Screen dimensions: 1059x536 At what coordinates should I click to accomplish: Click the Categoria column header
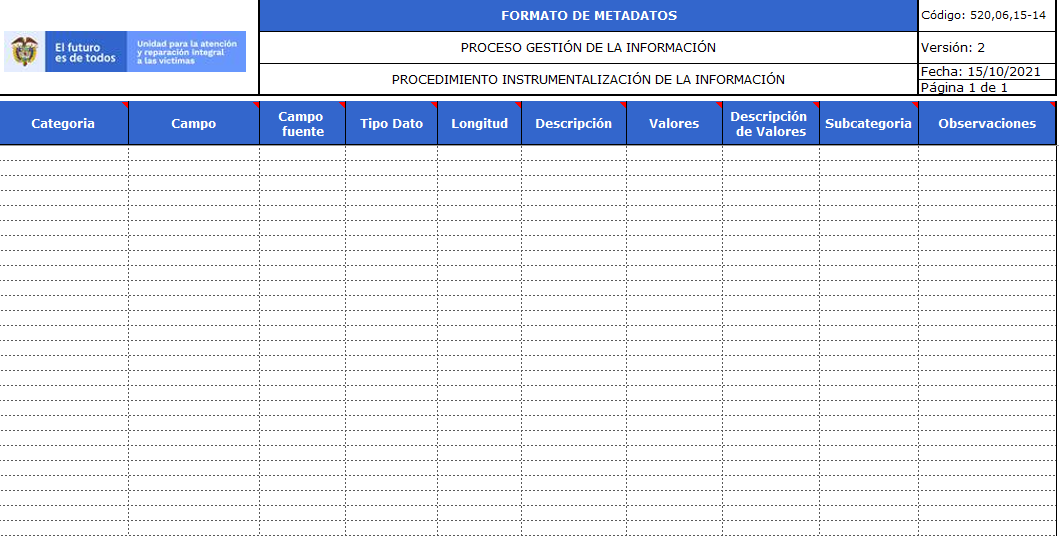pyautogui.click(x=63, y=124)
